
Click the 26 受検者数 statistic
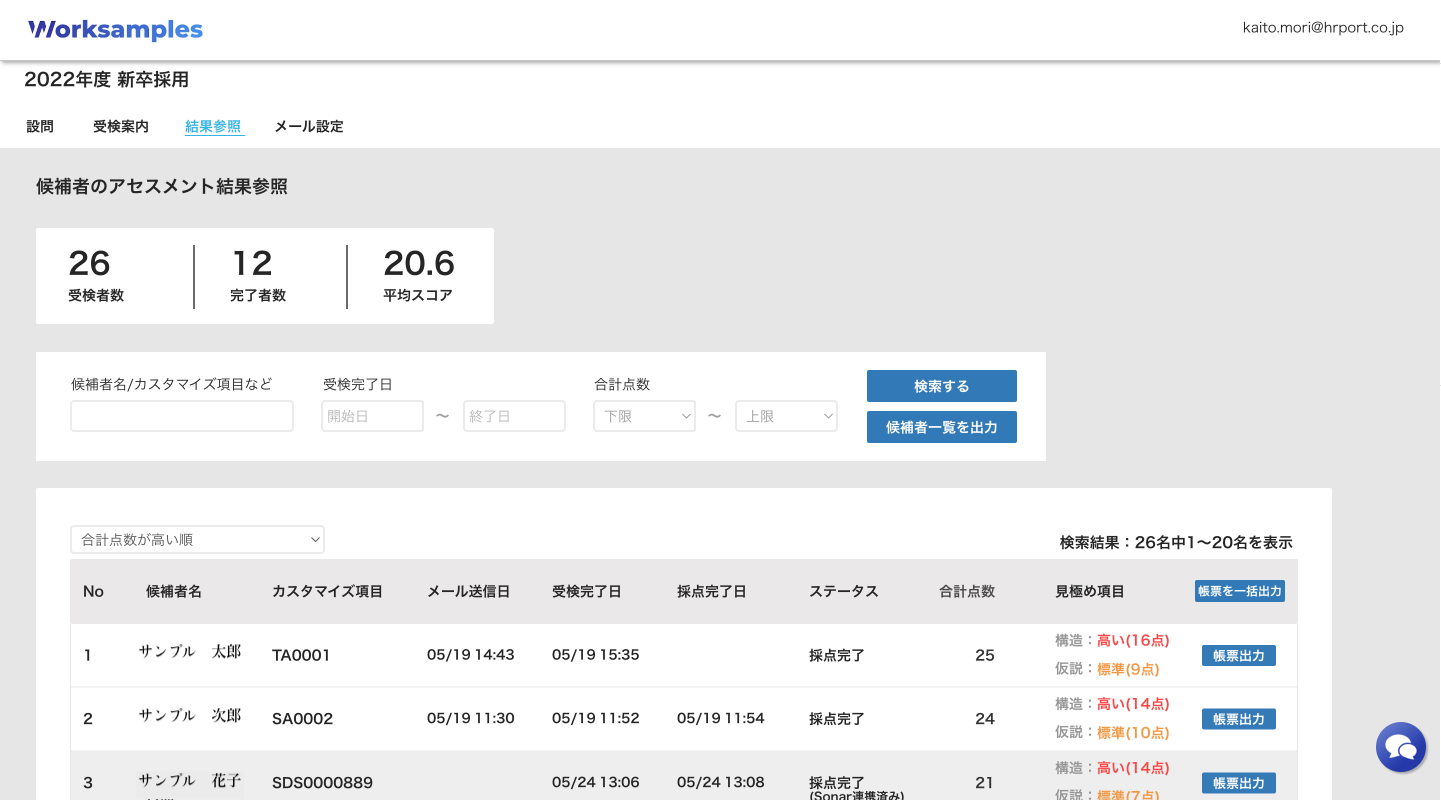96,275
